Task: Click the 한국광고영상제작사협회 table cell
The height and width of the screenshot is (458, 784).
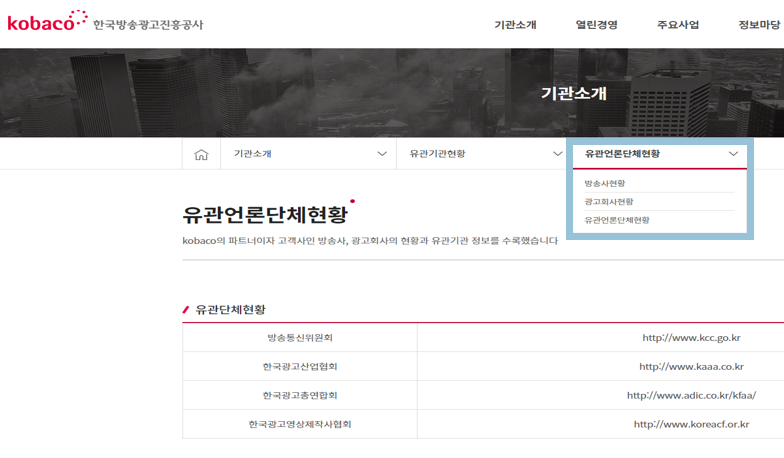Action: (x=300, y=424)
